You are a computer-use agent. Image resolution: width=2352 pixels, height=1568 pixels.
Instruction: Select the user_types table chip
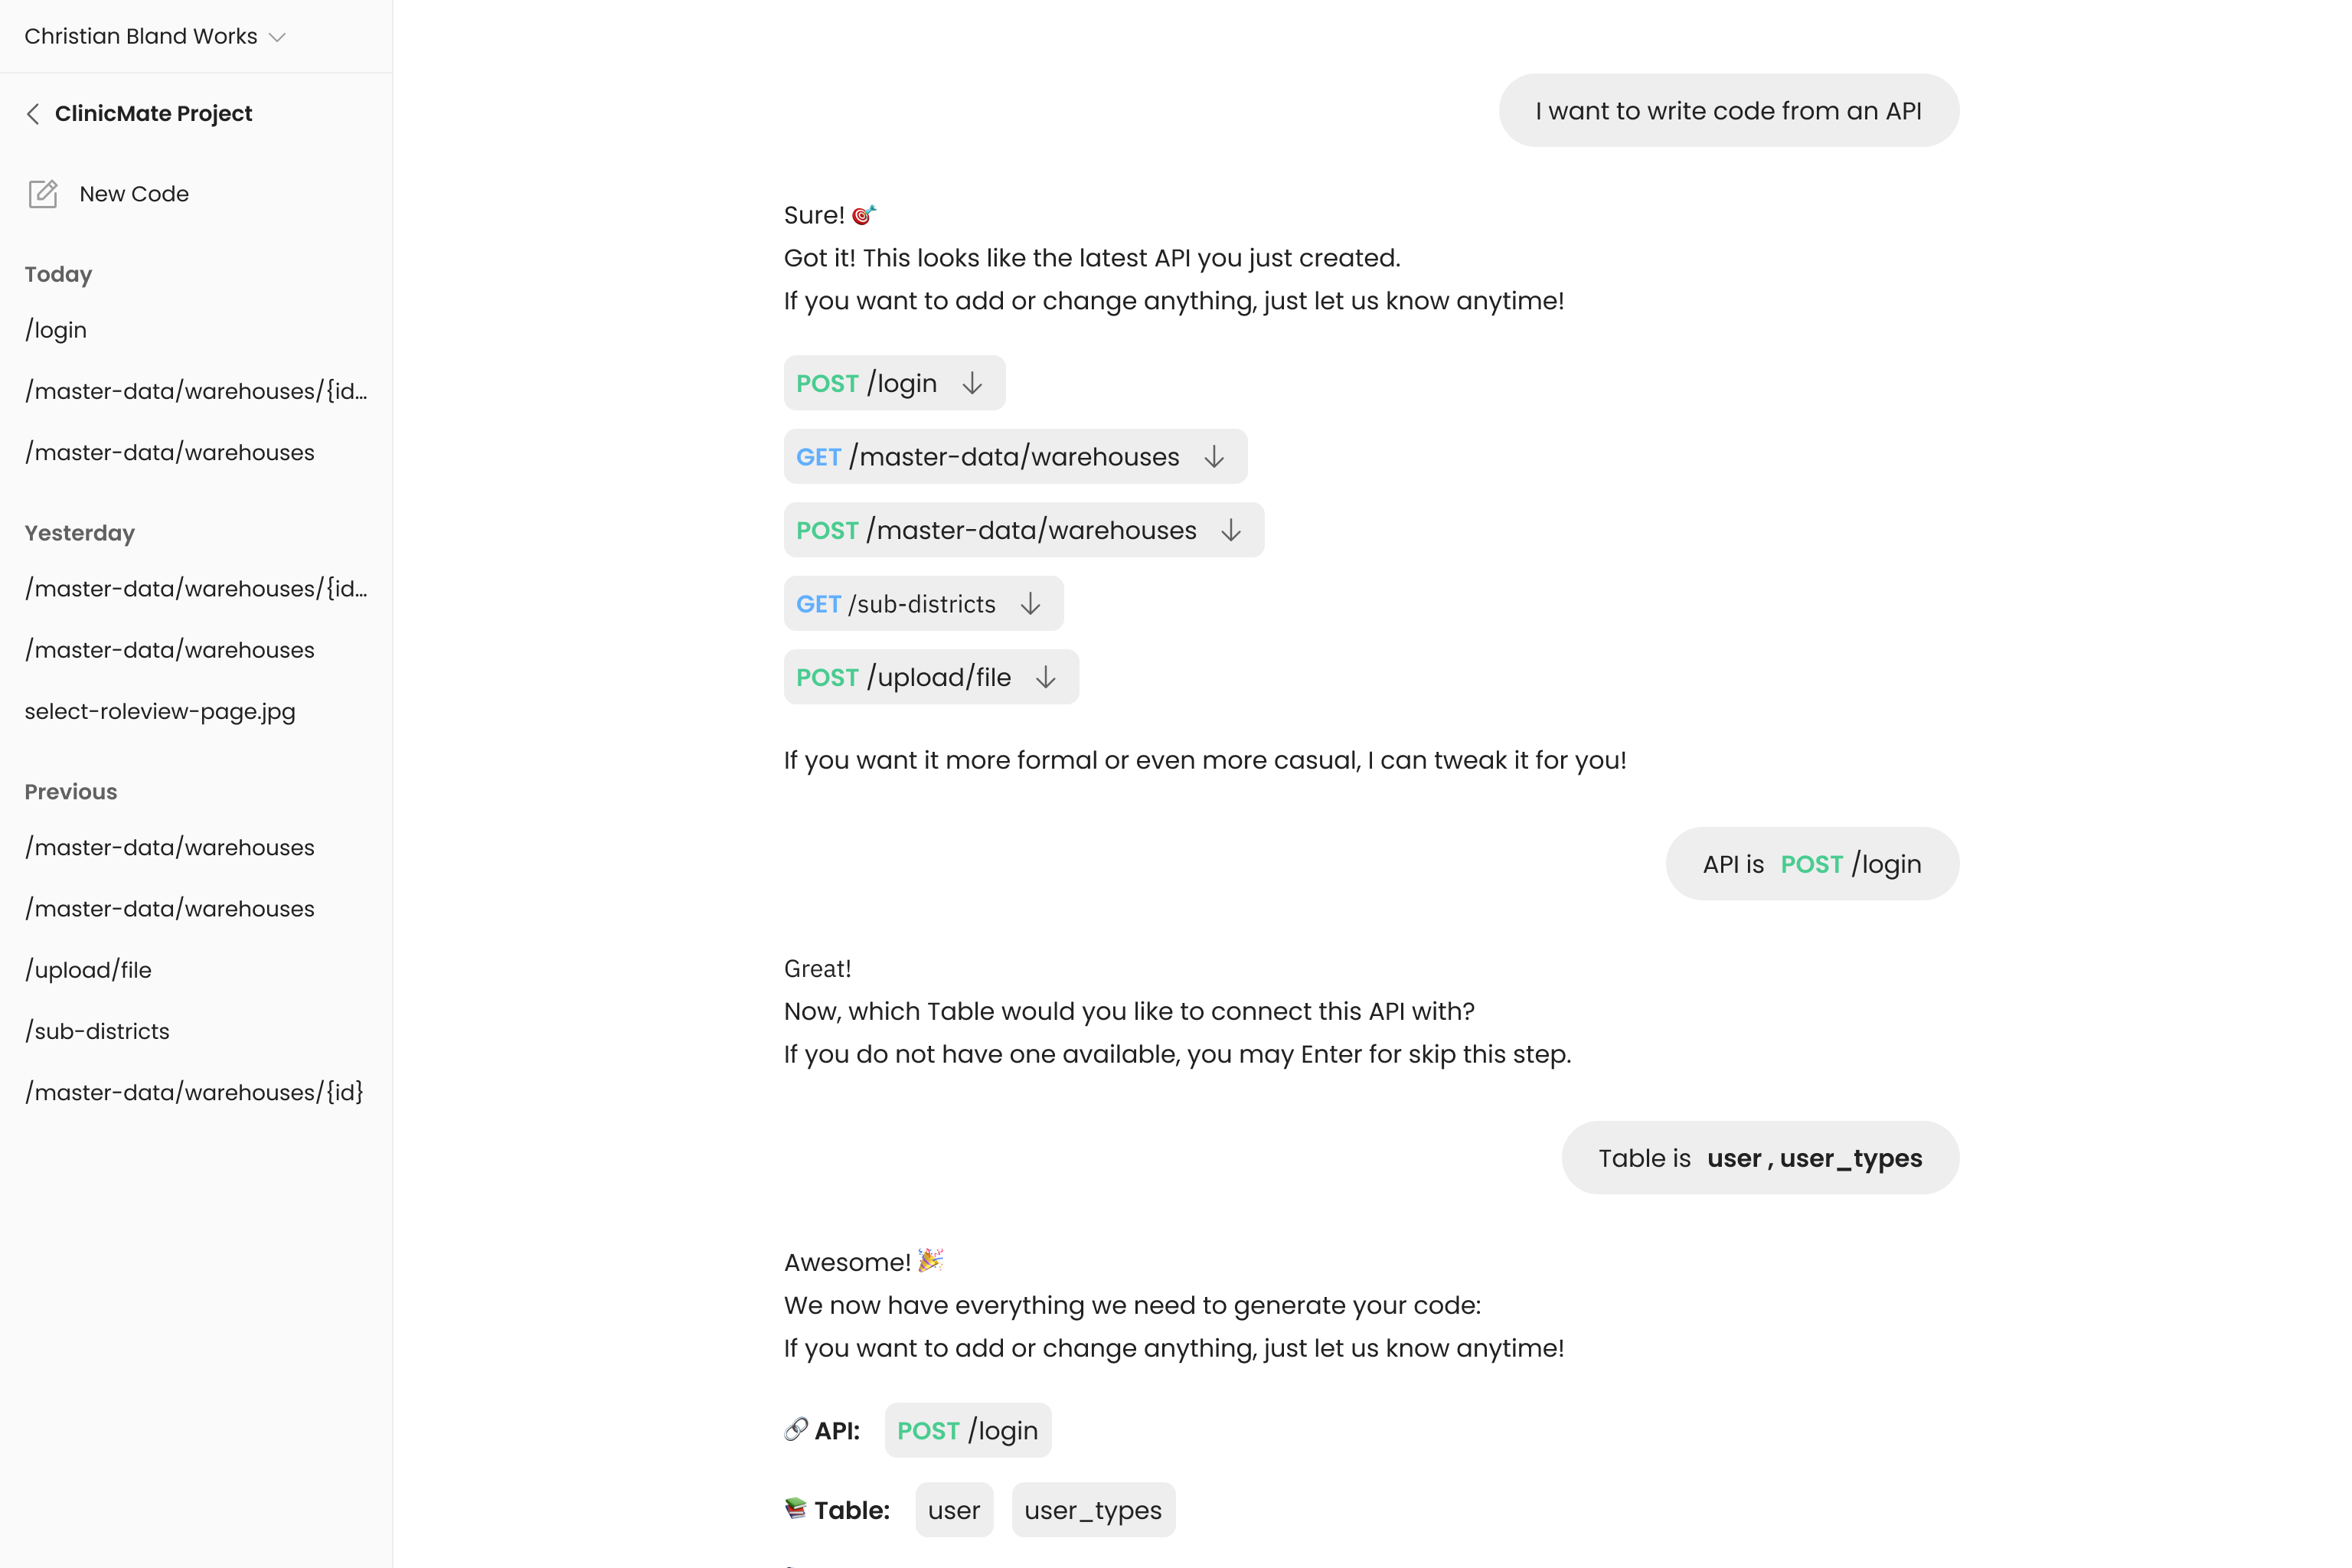coord(1093,1510)
